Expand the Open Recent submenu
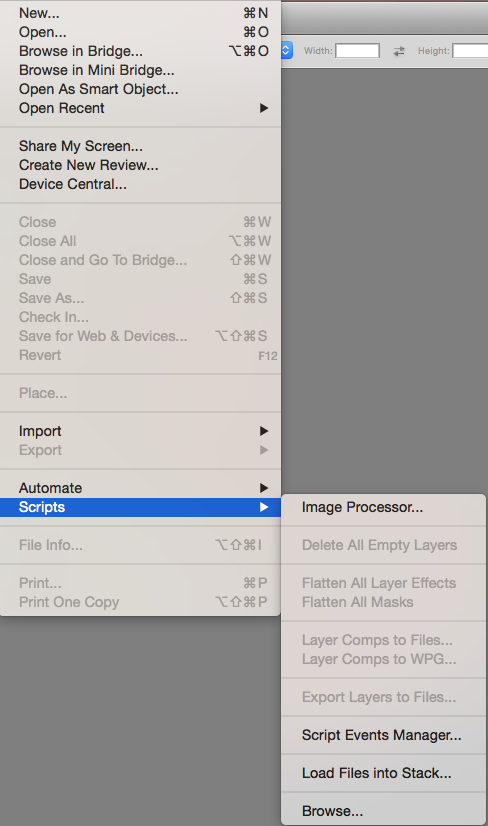488x826 pixels. [x=140, y=108]
